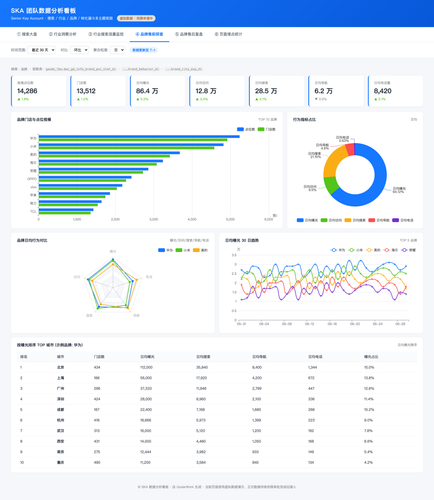
Task: Click the 06-12 date label on trend chart
Action: point(309,324)
